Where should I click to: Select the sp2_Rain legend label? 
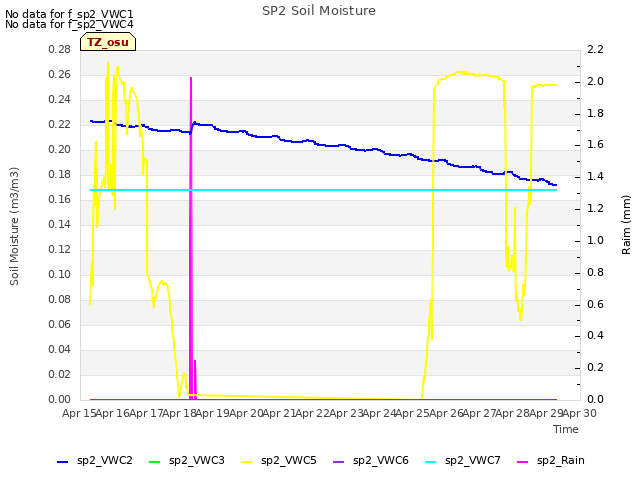561,461
